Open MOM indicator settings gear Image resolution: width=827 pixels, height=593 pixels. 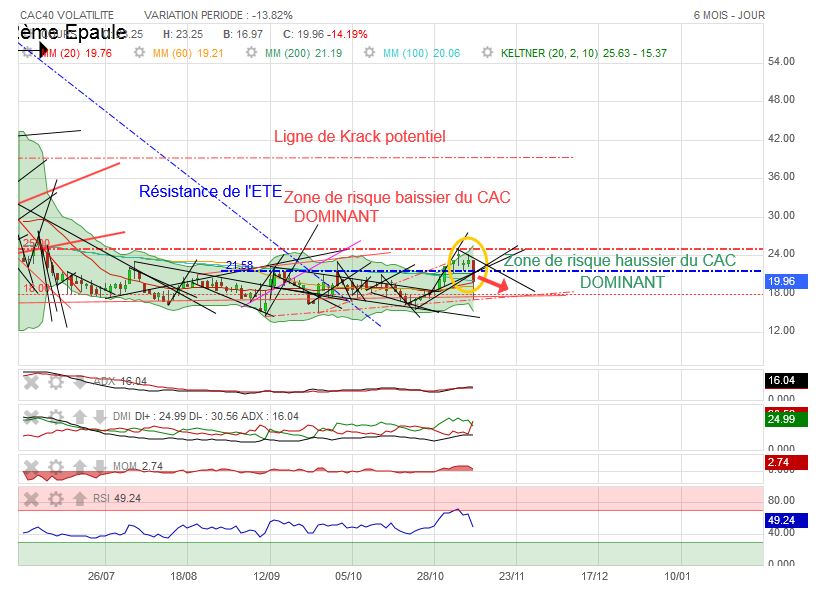56,466
